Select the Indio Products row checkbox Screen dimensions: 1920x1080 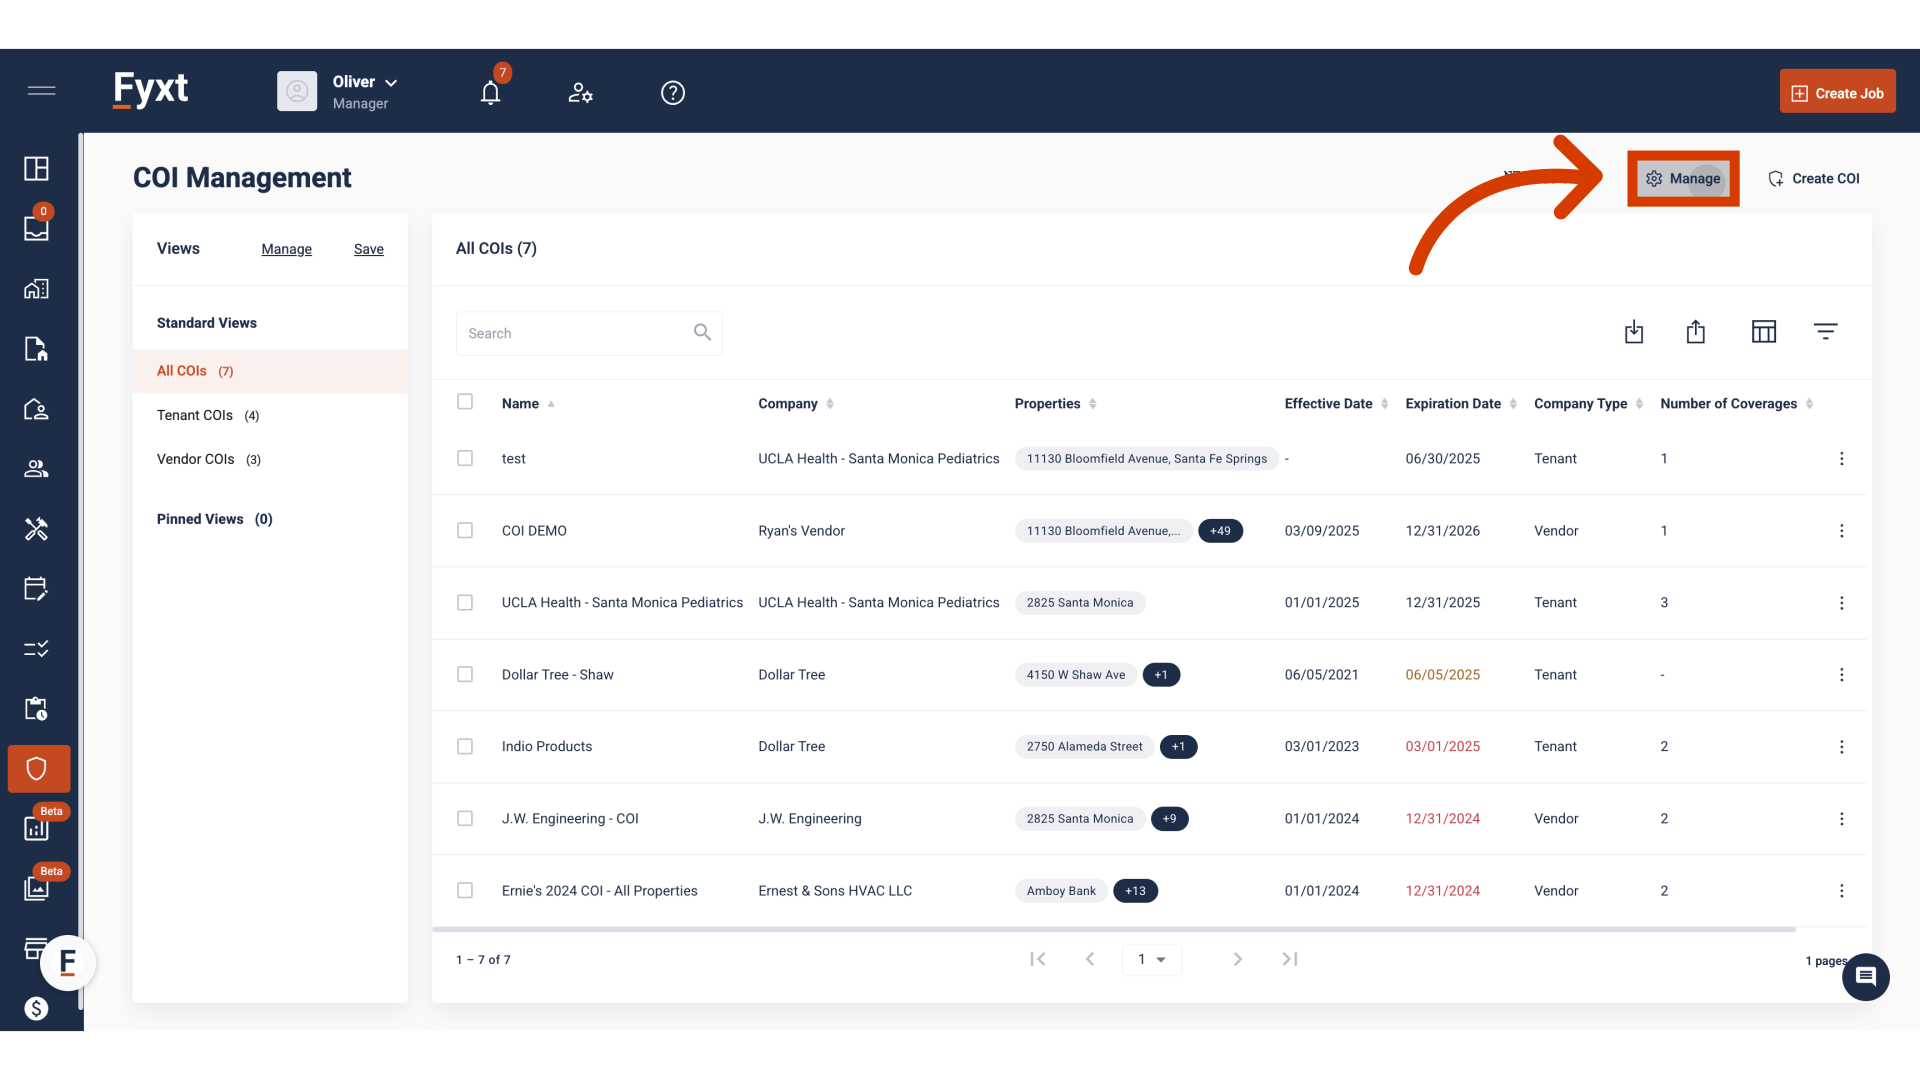pyautogui.click(x=465, y=747)
